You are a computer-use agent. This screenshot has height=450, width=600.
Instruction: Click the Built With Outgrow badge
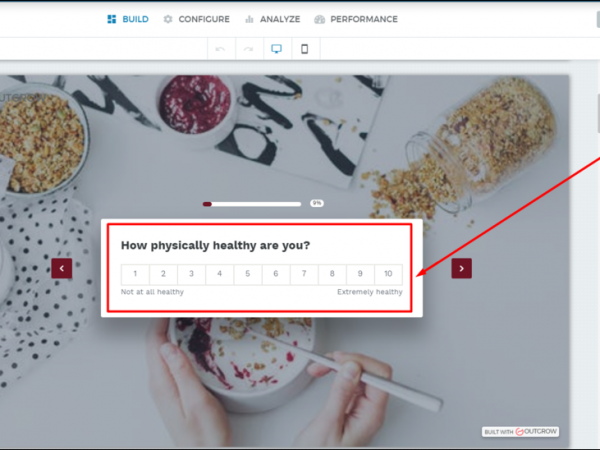(520, 432)
